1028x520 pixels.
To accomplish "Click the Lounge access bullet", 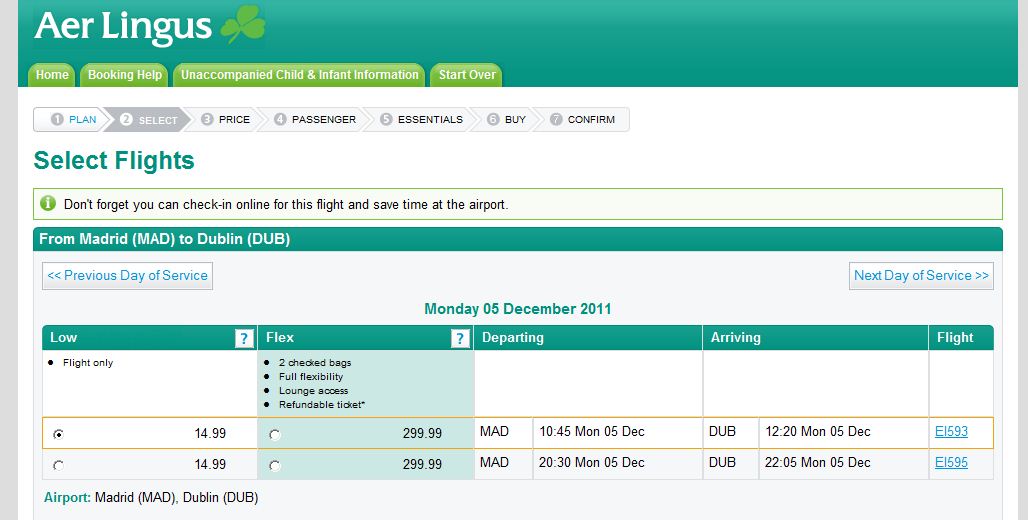I will pyautogui.click(x=313, y=391).
